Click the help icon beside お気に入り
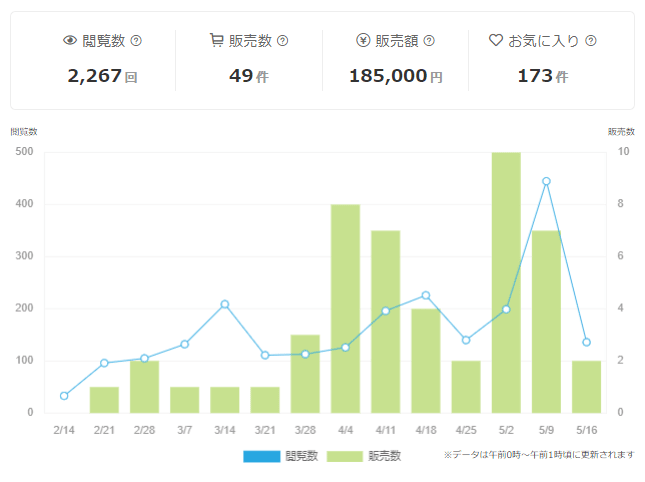 pos(590,41)
